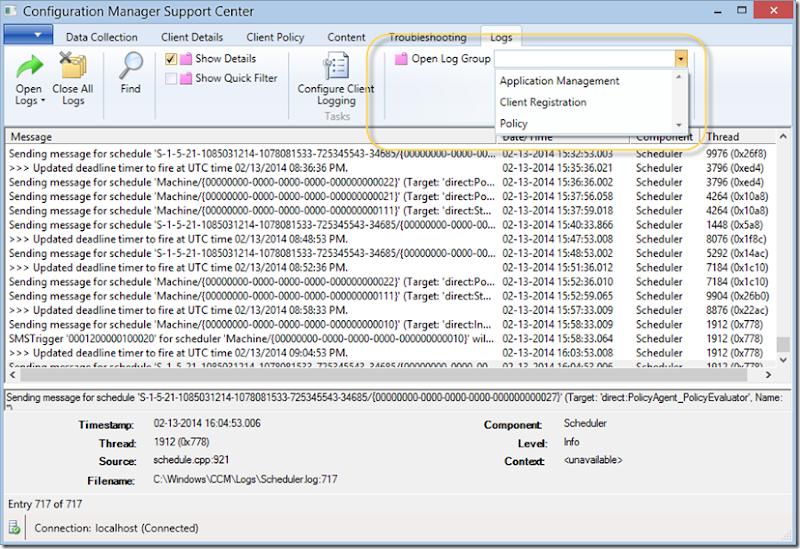Image resolution: width=800 pixels, height=549 pixels.
Task: Pick the Policy log group option
Action: (513, 123)
